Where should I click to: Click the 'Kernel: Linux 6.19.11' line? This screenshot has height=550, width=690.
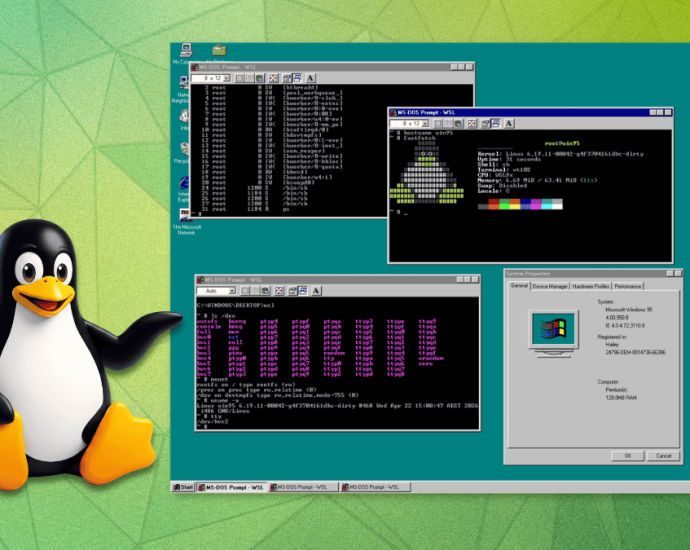tap(561, 154)
